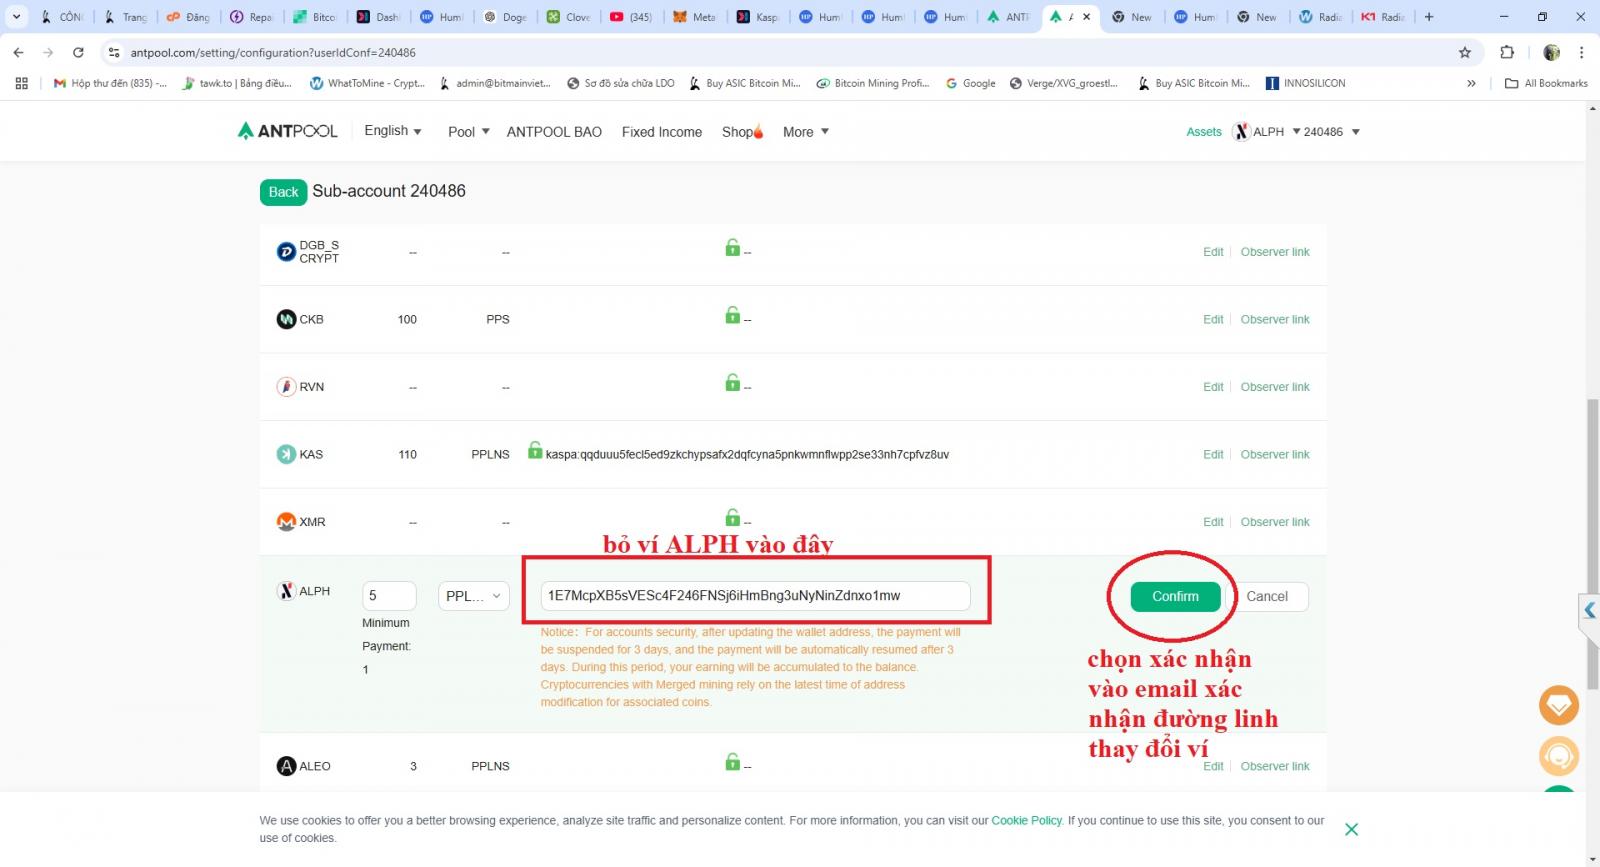Edit the KAS row settings
The image size is (1600, 867).
point(1213,454)
